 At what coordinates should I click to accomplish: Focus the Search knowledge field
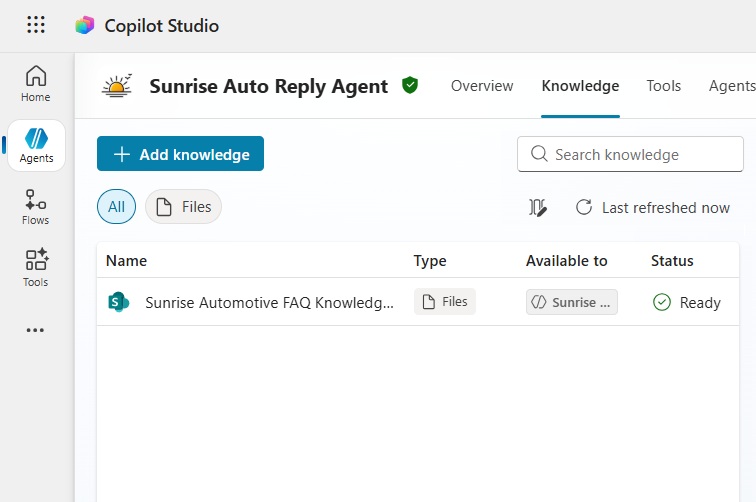click(640, 154)
